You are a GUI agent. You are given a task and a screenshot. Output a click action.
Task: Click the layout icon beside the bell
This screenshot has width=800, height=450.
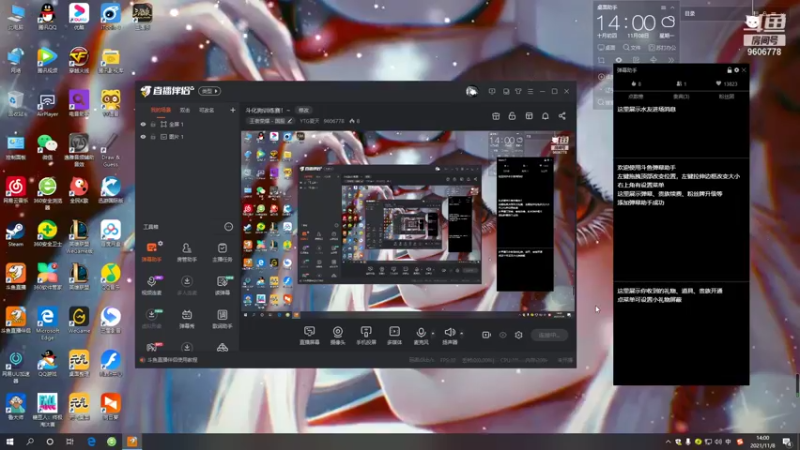click(x=529, y=116)
